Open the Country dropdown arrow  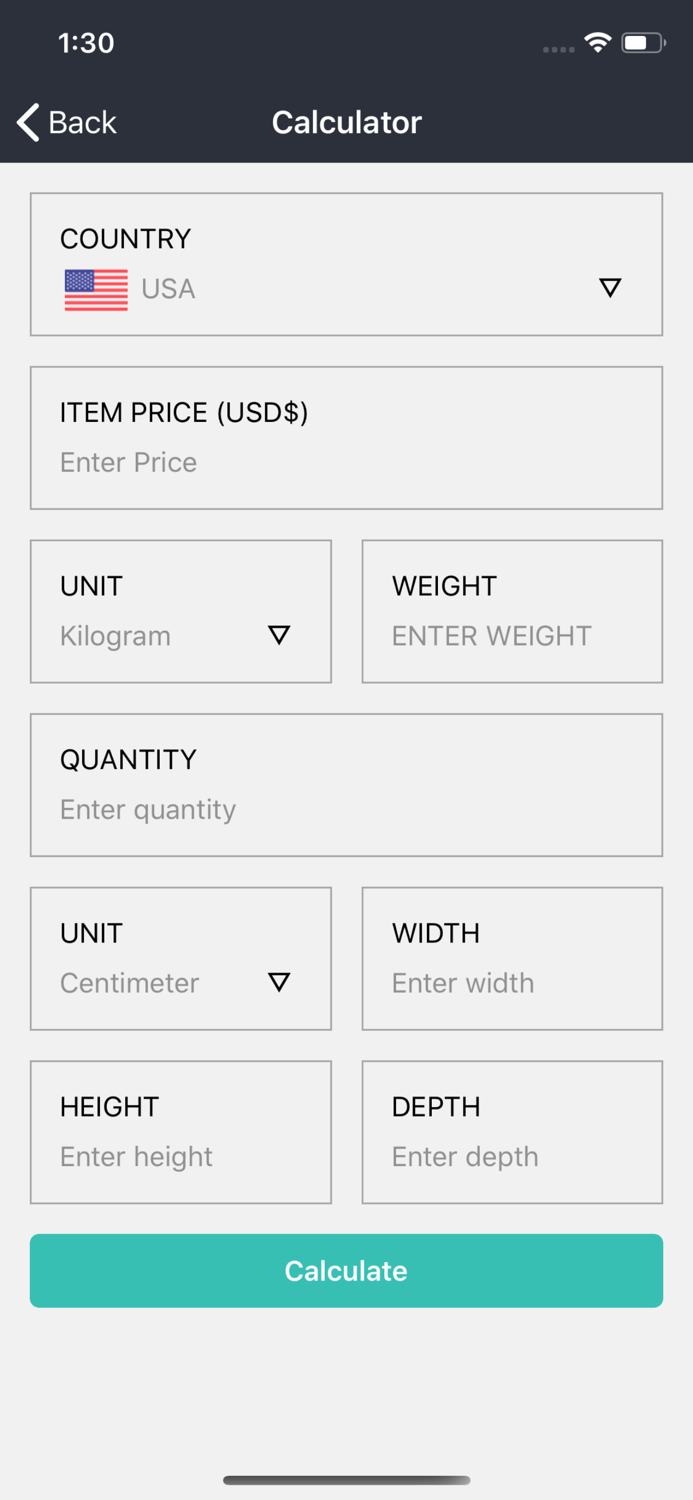coord(610,288)
